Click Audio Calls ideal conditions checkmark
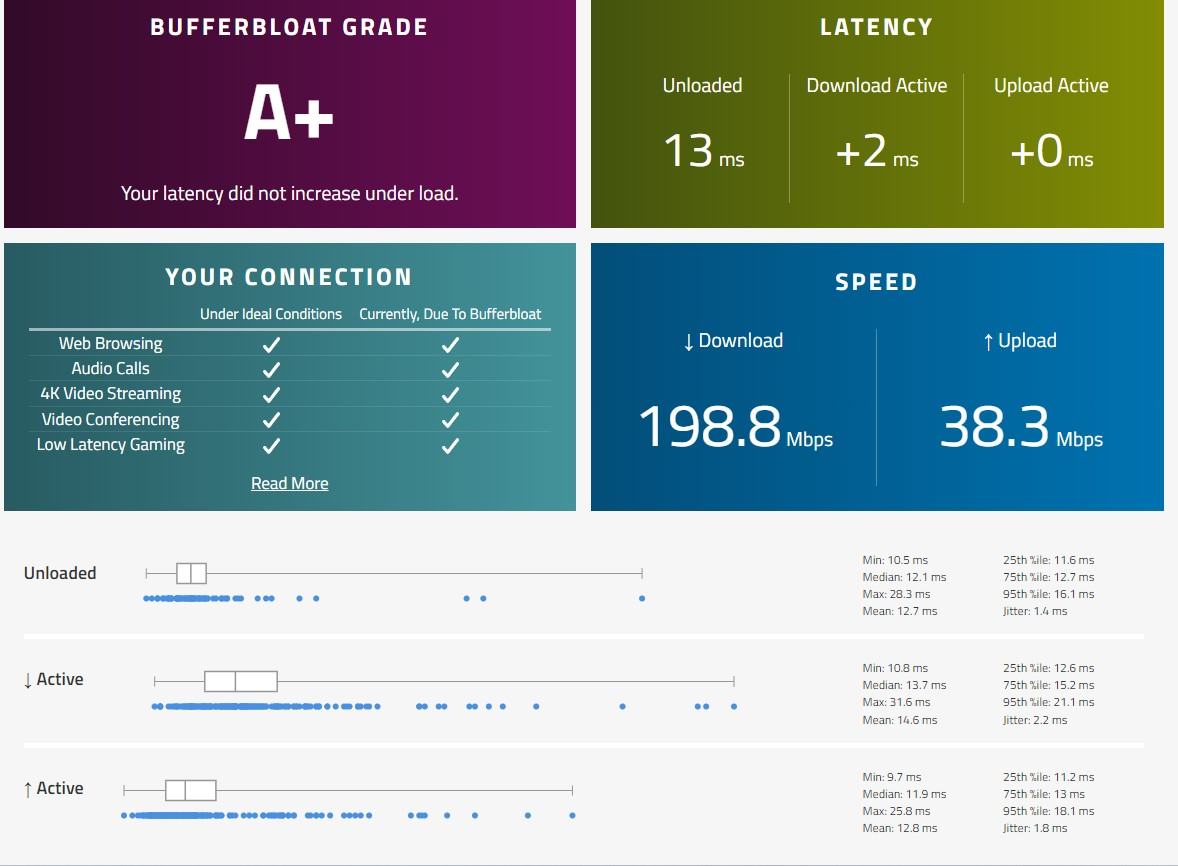Image resolution: width=1178 pixels, height=866 pixels. pos(271,370)
